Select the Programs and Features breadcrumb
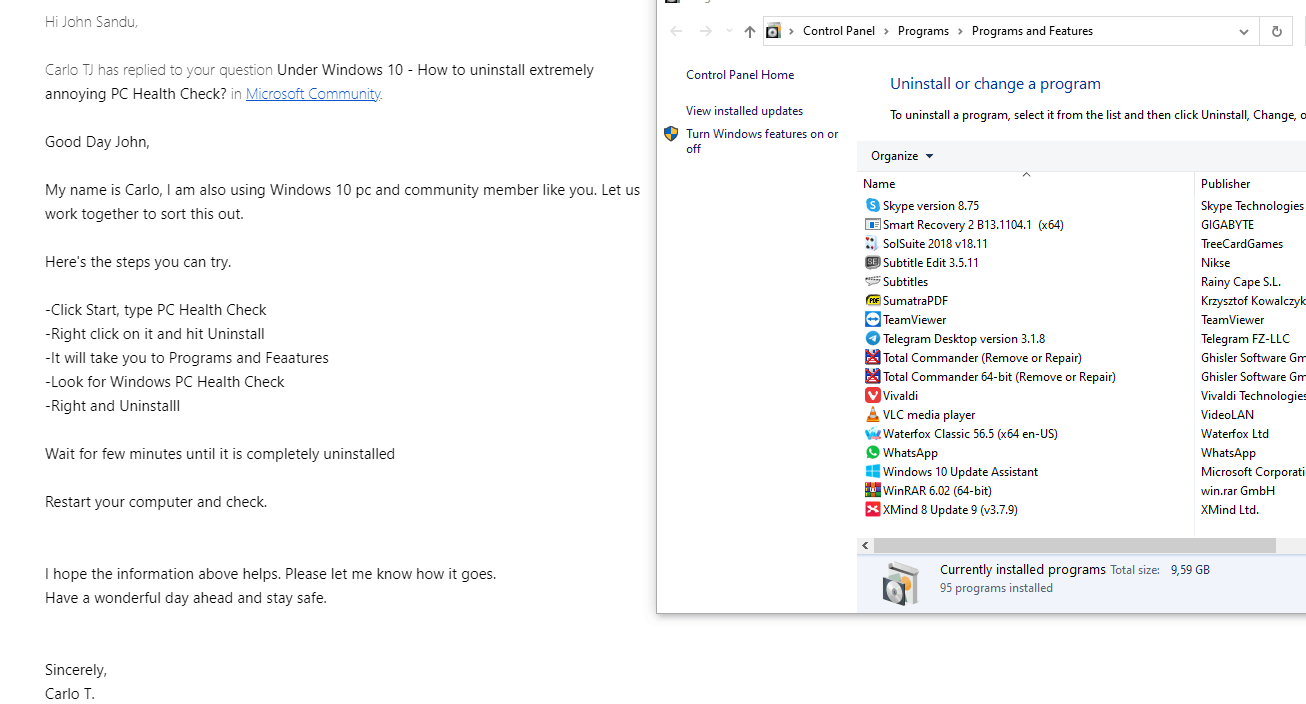 click(x=1032, y=31)
